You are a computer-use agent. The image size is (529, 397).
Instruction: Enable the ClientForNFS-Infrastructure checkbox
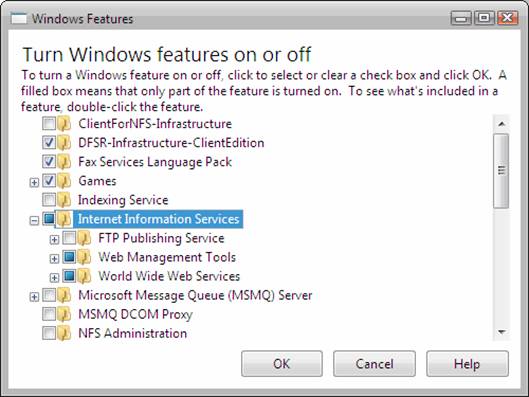tap(49, 123)
